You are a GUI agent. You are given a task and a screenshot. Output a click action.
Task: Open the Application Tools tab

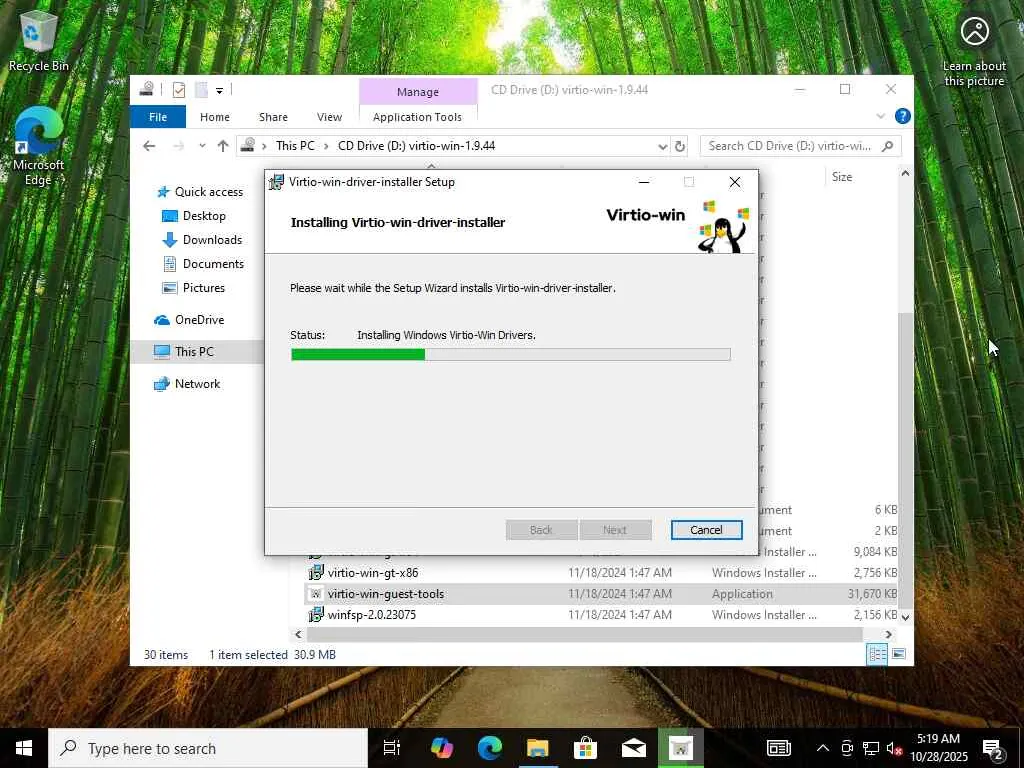coord(417,117)
